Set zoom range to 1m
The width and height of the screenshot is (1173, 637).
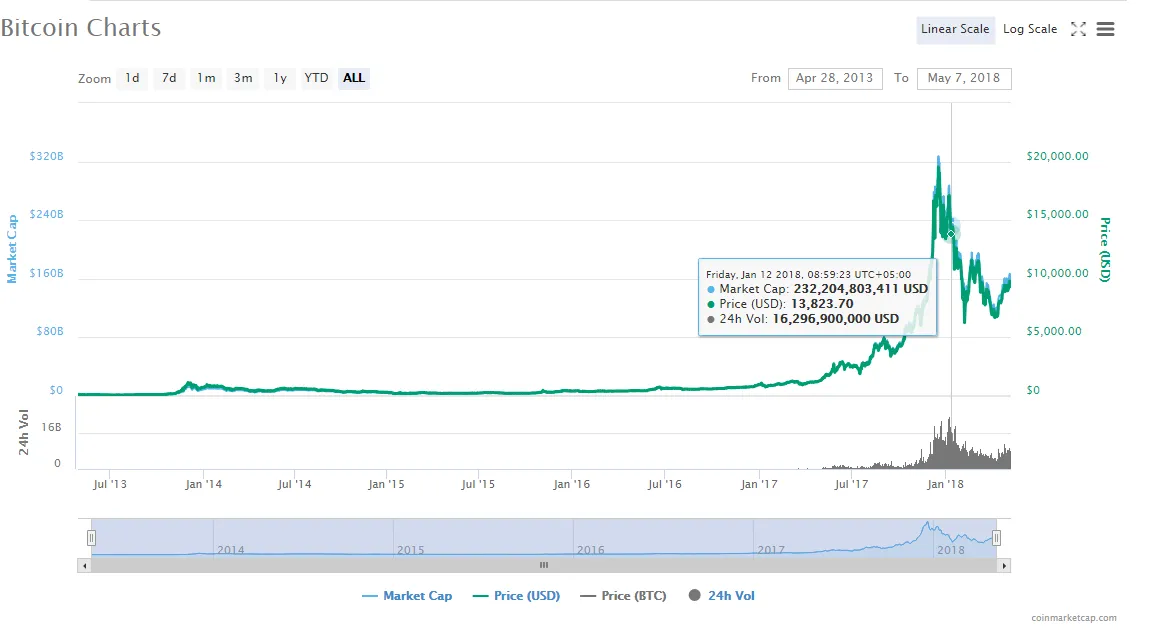coord(206,78)
